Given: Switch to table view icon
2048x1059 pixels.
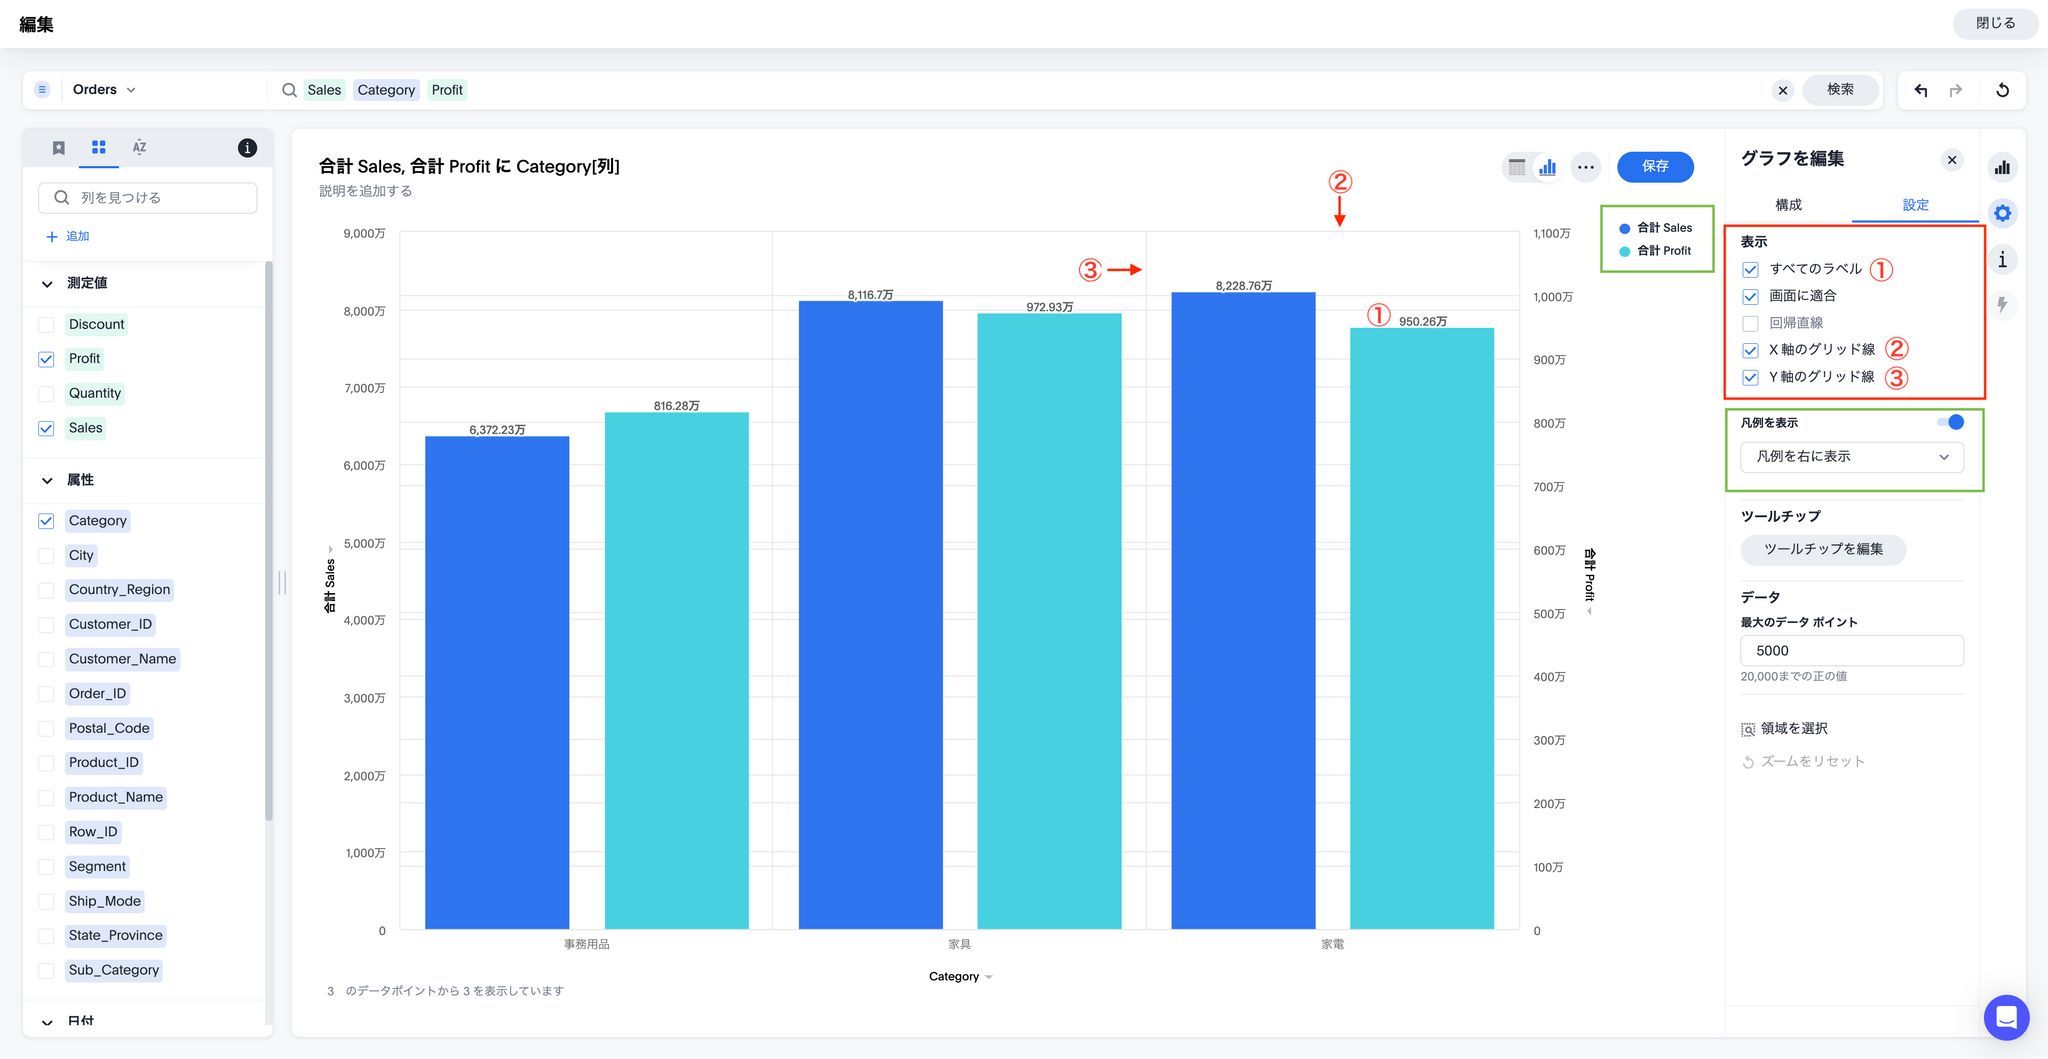Looking at the screenshot, I should point(1517,167).
